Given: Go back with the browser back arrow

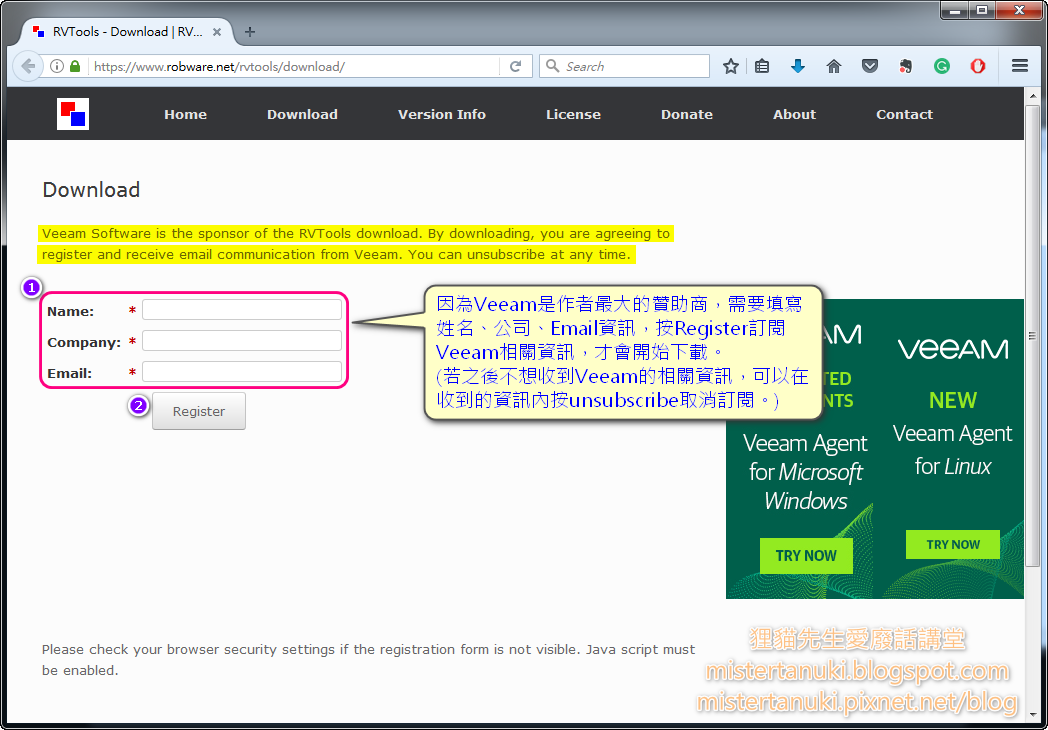Looking at the screenshot, I should pos(27,66).
